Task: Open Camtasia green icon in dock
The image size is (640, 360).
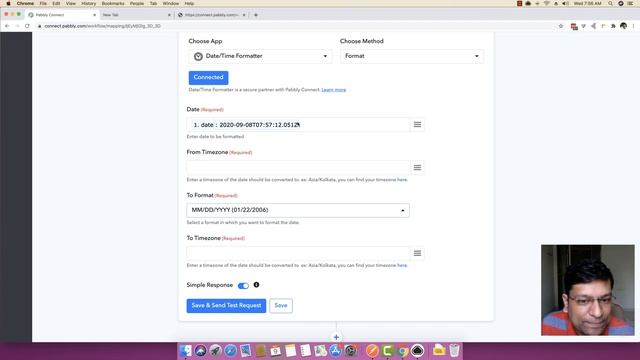Action: (x=387, y=351)
